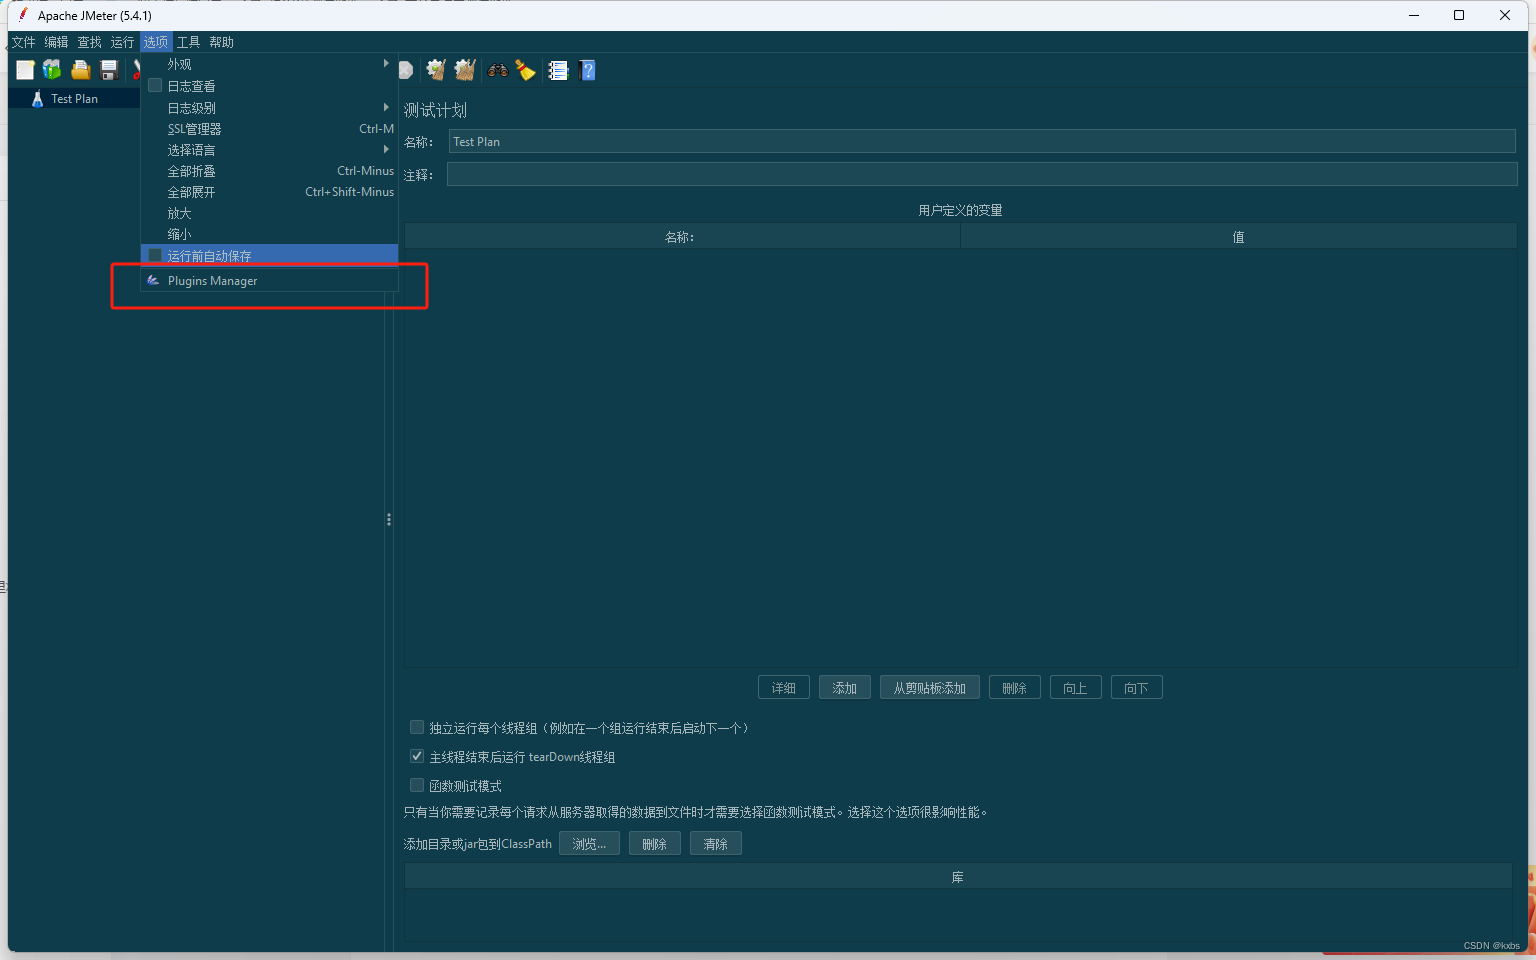Click the 注释 comment input field
Image resolution: width=1536 pixels, height=960 pixels.
[x=982, y=175]
